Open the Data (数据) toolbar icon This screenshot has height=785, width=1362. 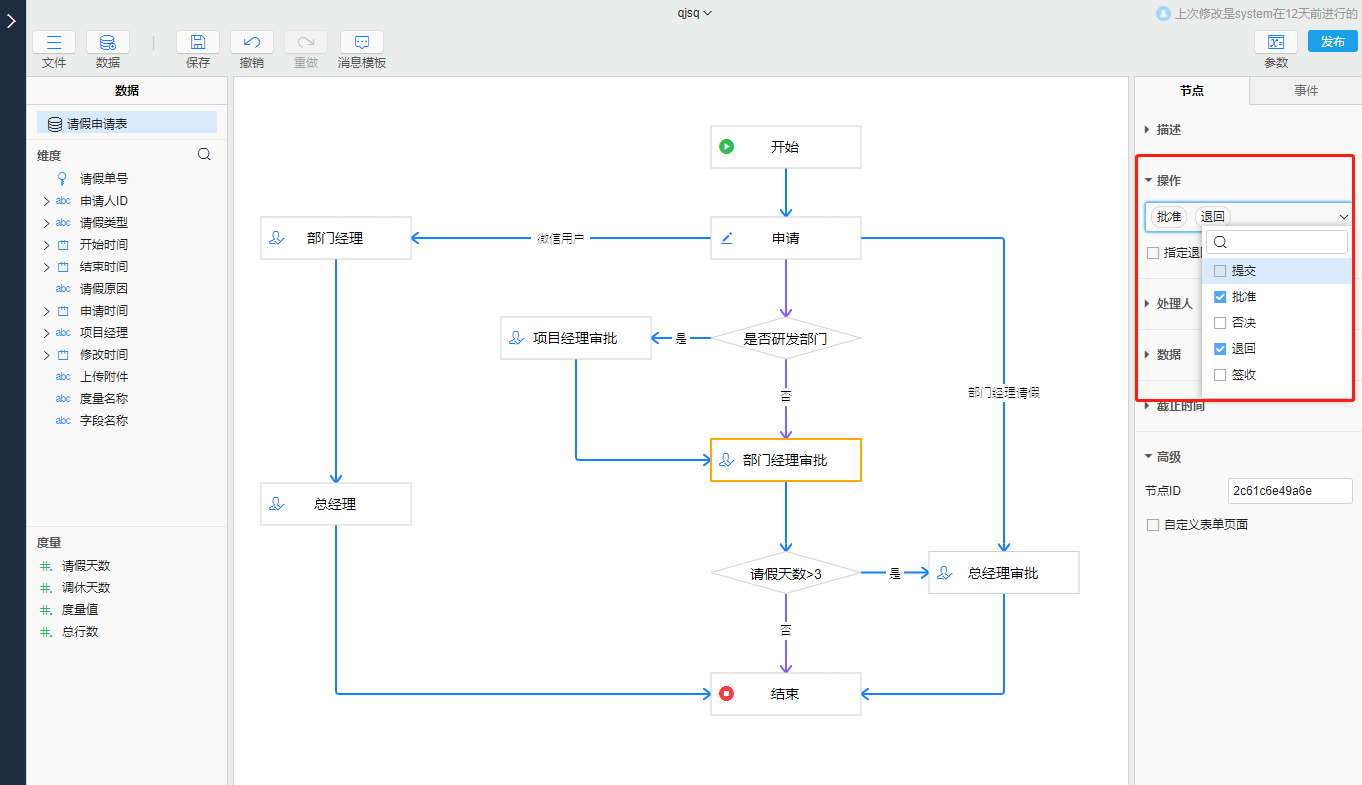[x=108, y=42]
